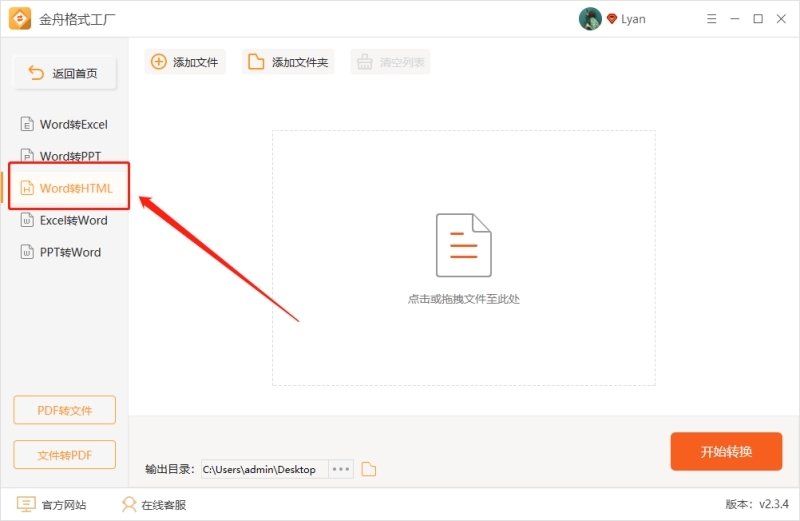The image size is (800, 521).
Task: Click 点击或拖拽文件至此处 text
Action: point(463,299)
